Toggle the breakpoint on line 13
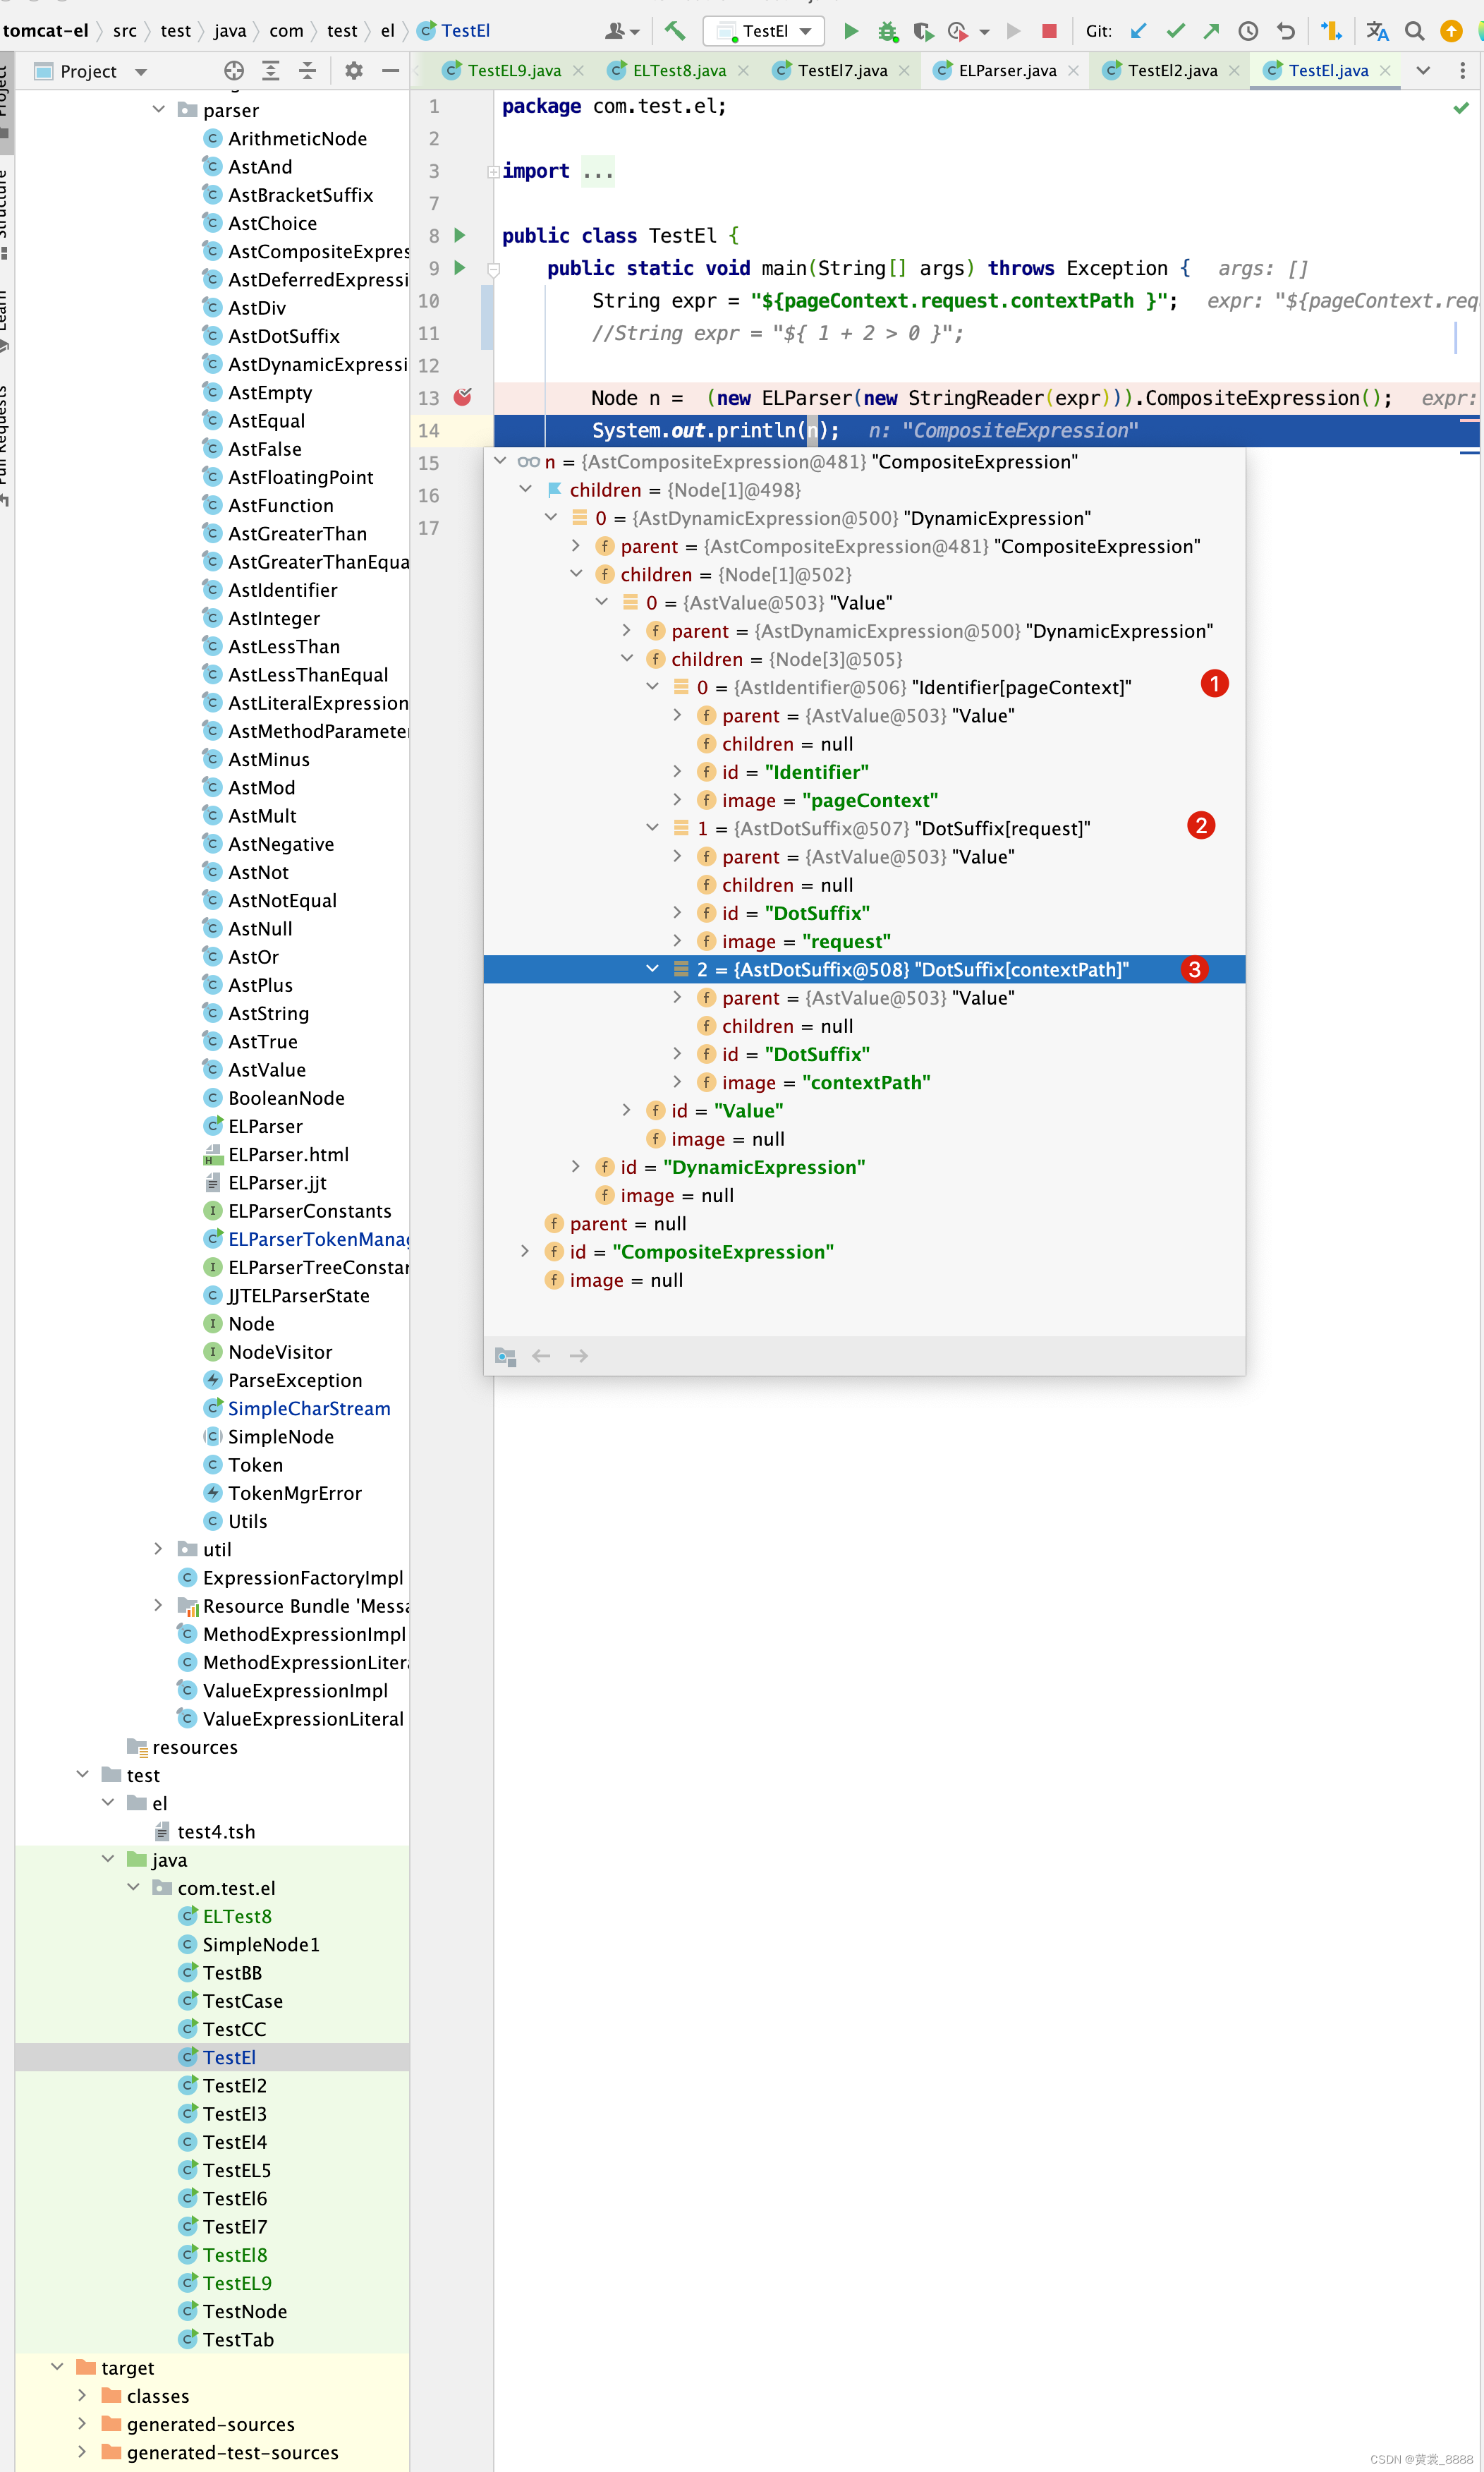This screenshot has height=2472, width=1484. pyautogui.click(x=463, y=397)
